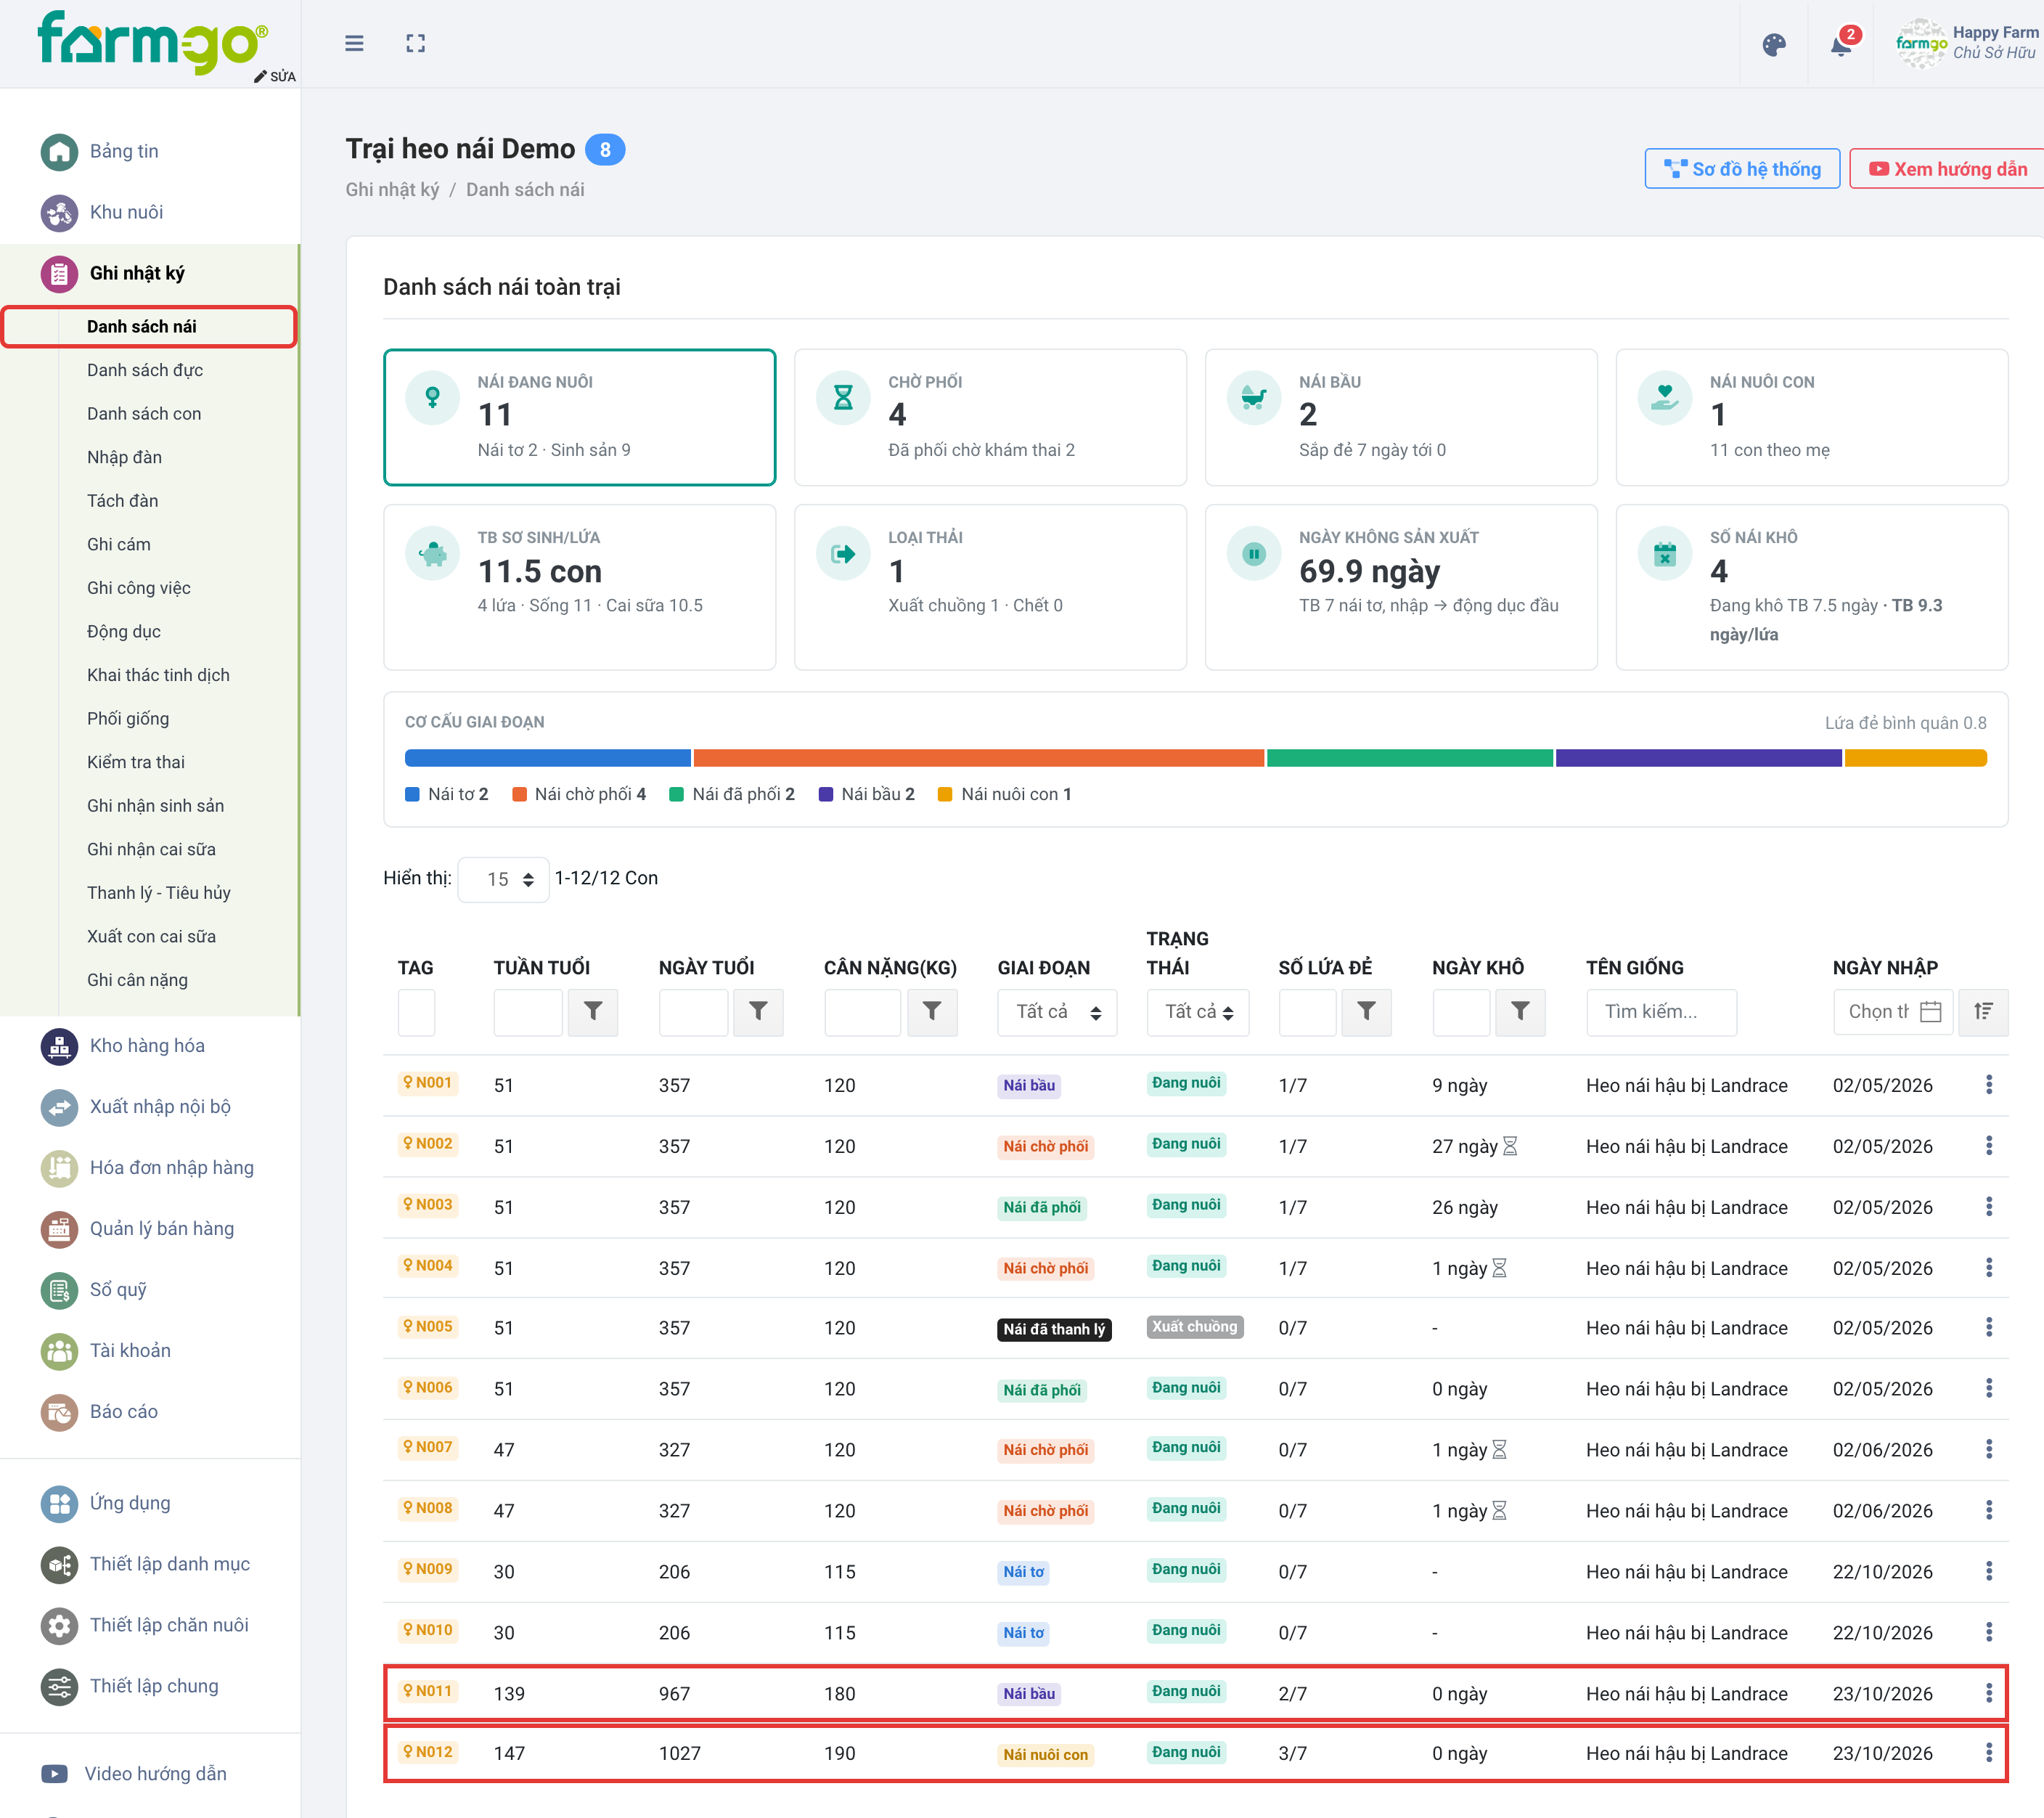Screen dimensions: 2044x1818
Task: Click the blue Nái tơ stage bar
Action: [547, 758]
